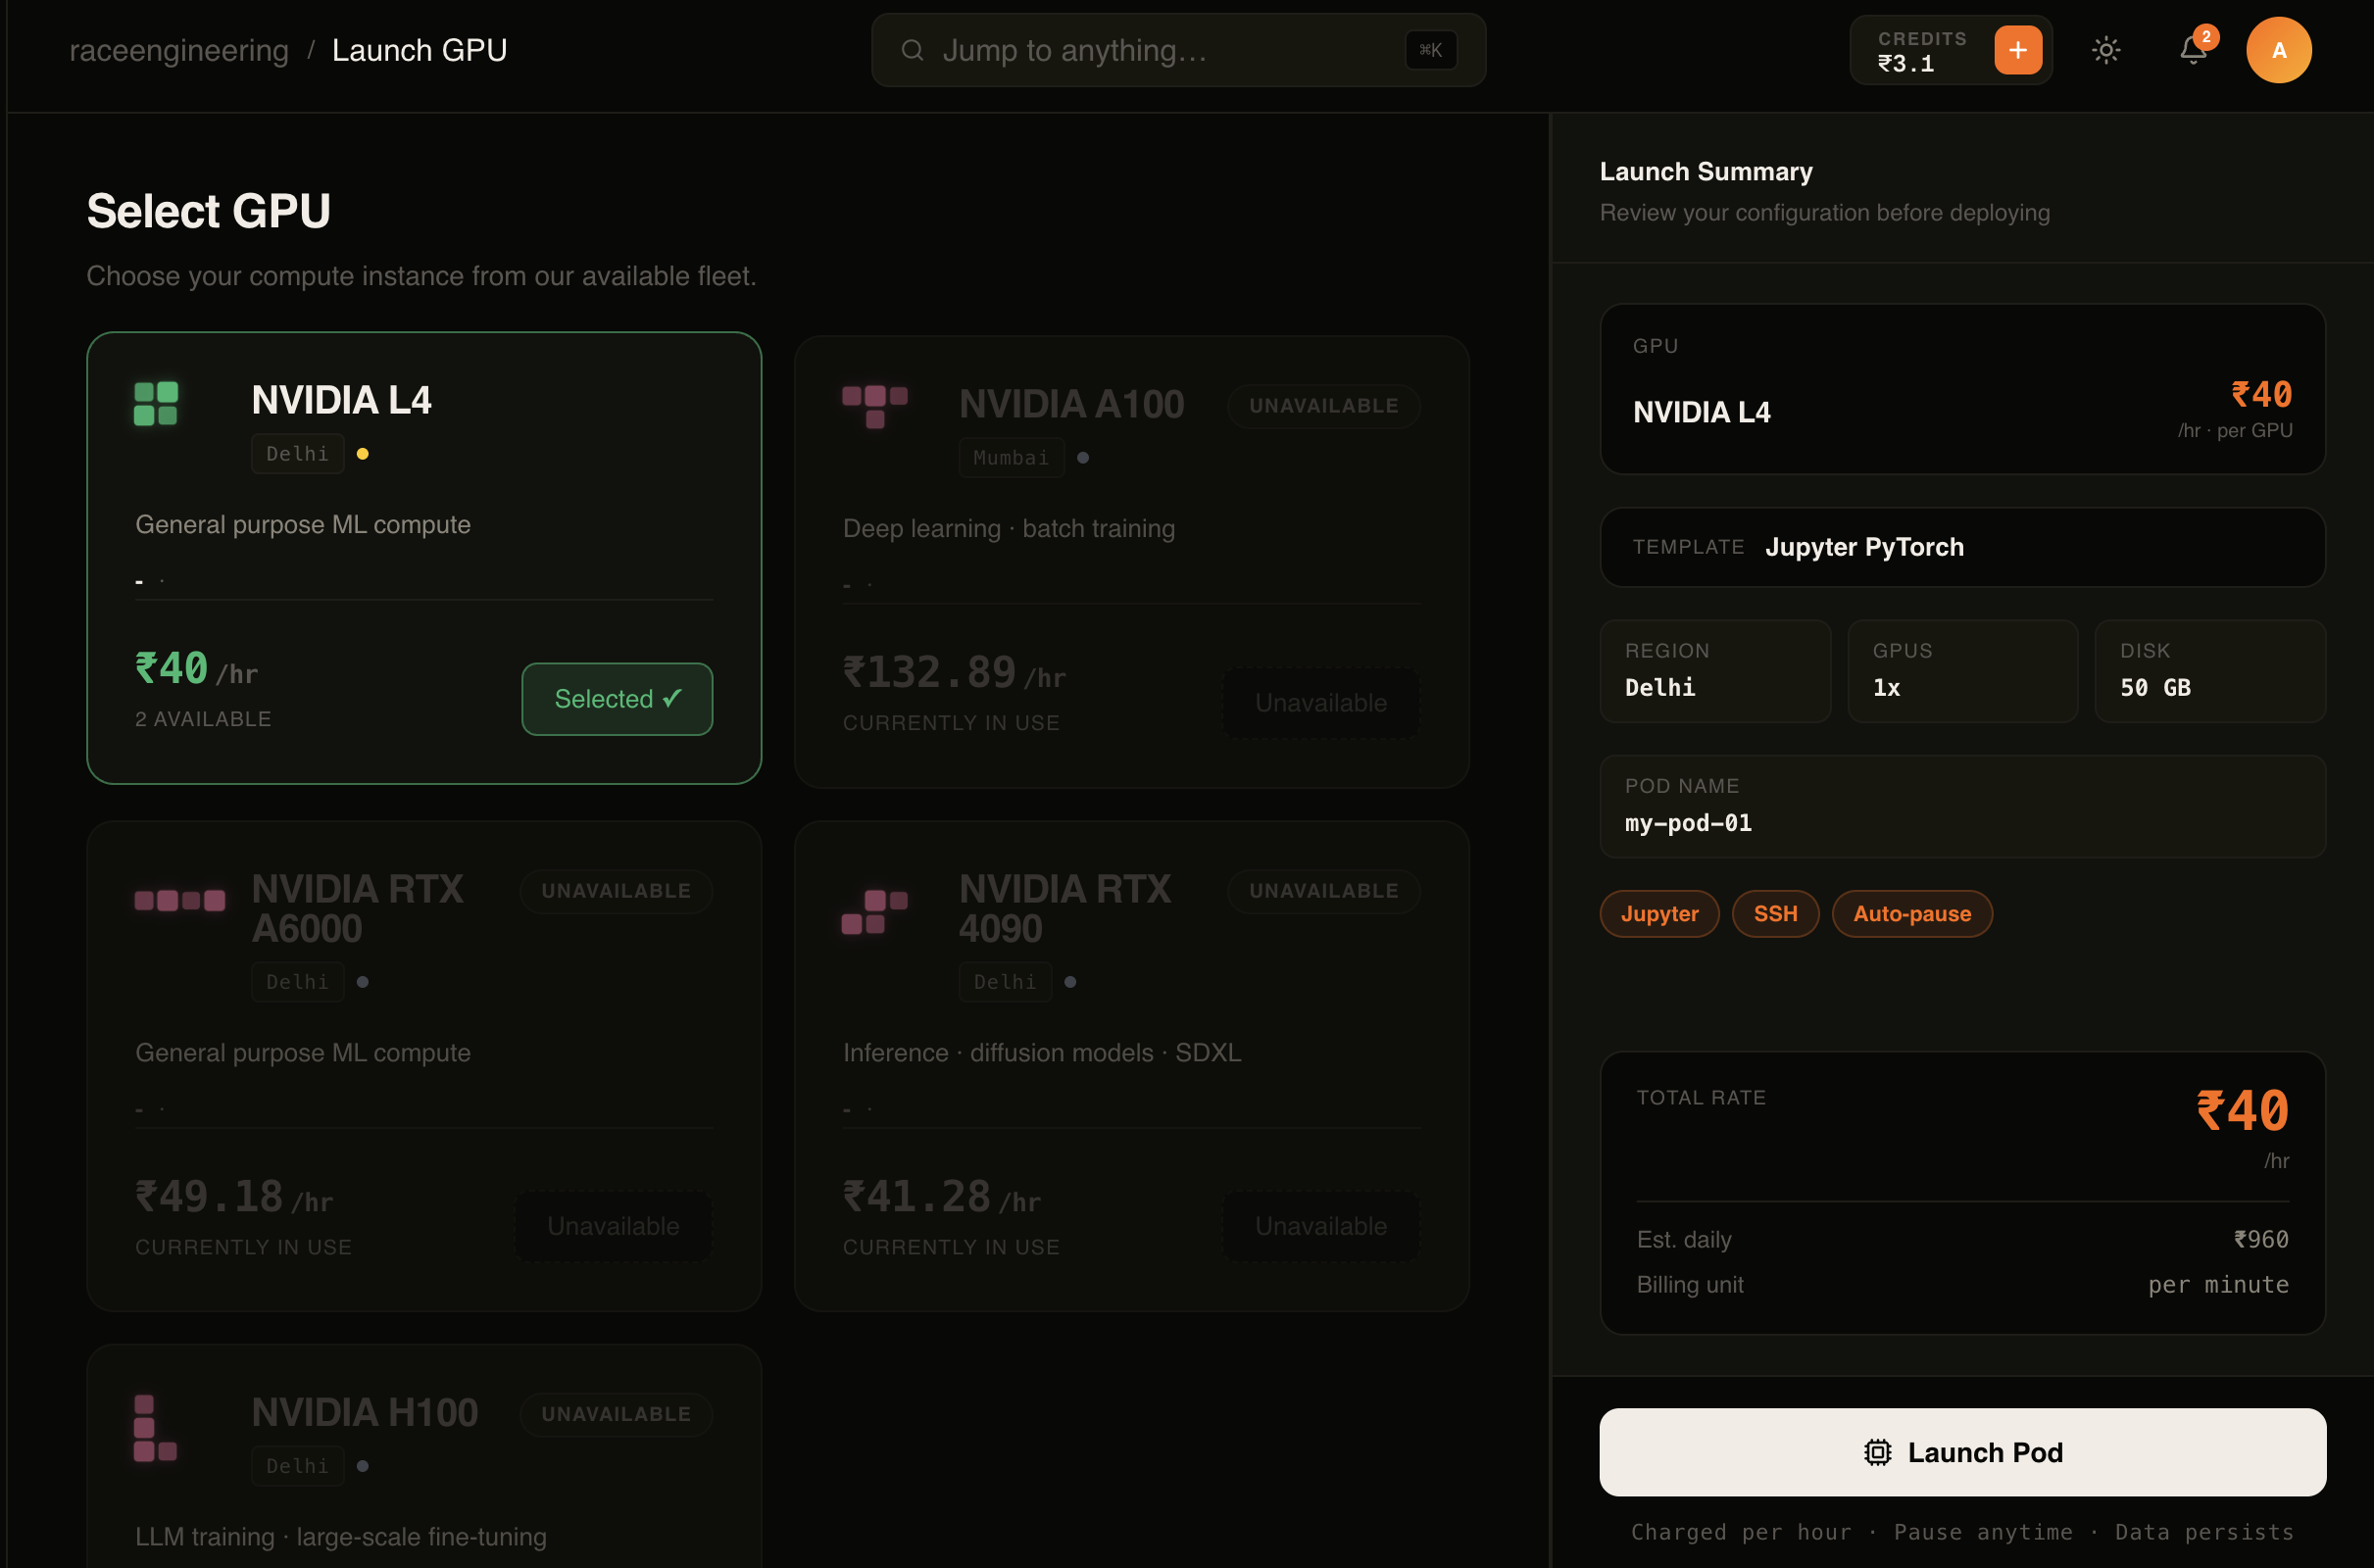2374x1568 pixels.
Task: Click the search magnifier icon
Action: click(x=912, y=50)
